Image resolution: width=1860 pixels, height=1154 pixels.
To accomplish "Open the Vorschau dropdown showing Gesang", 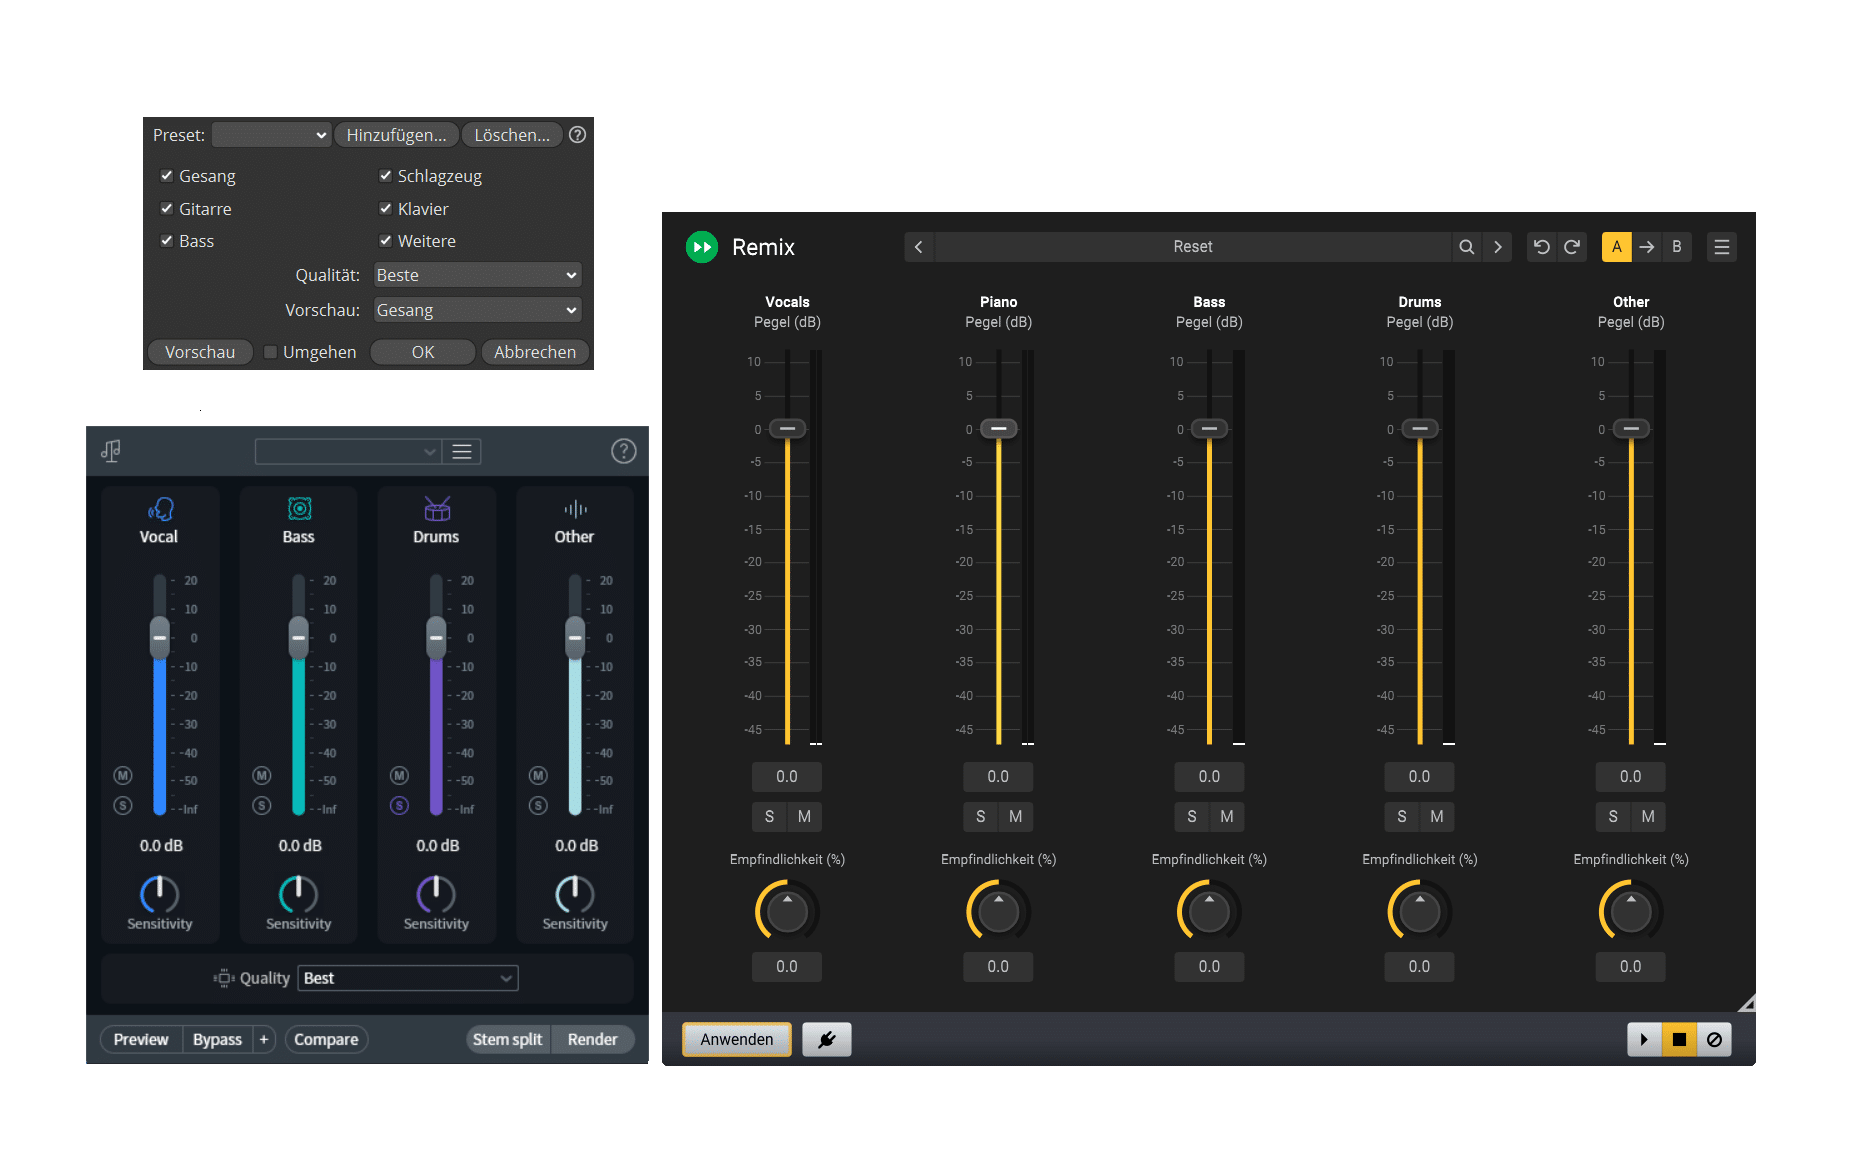I will click(x=478, y=310).
